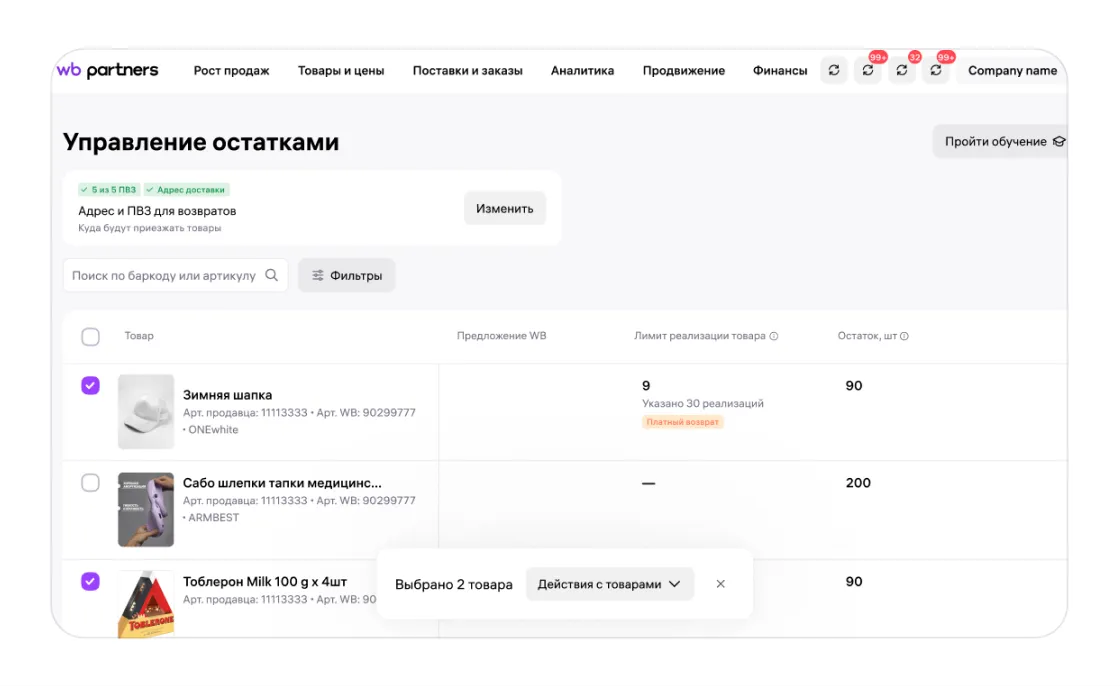
Task: Toggle the select-all checkbox in header
Action: (90, 337)
